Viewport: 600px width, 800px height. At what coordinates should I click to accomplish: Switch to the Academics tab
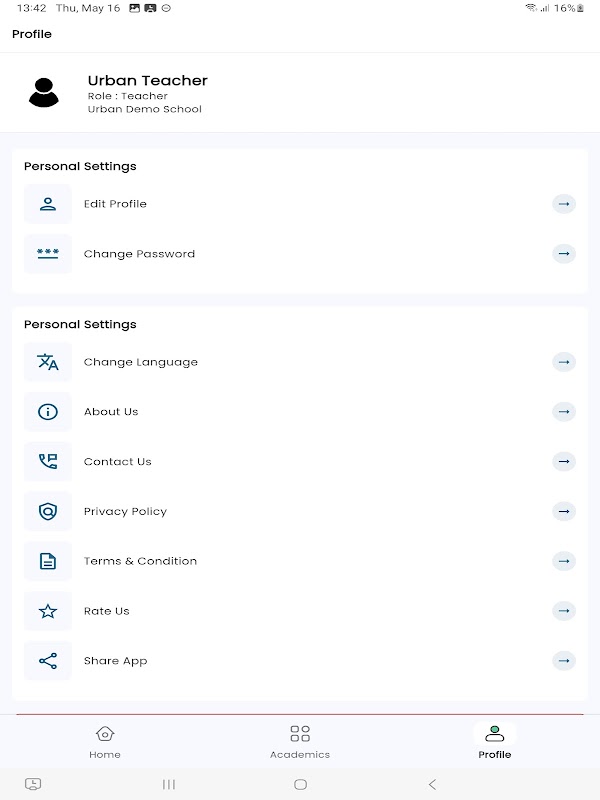(300, 741)
